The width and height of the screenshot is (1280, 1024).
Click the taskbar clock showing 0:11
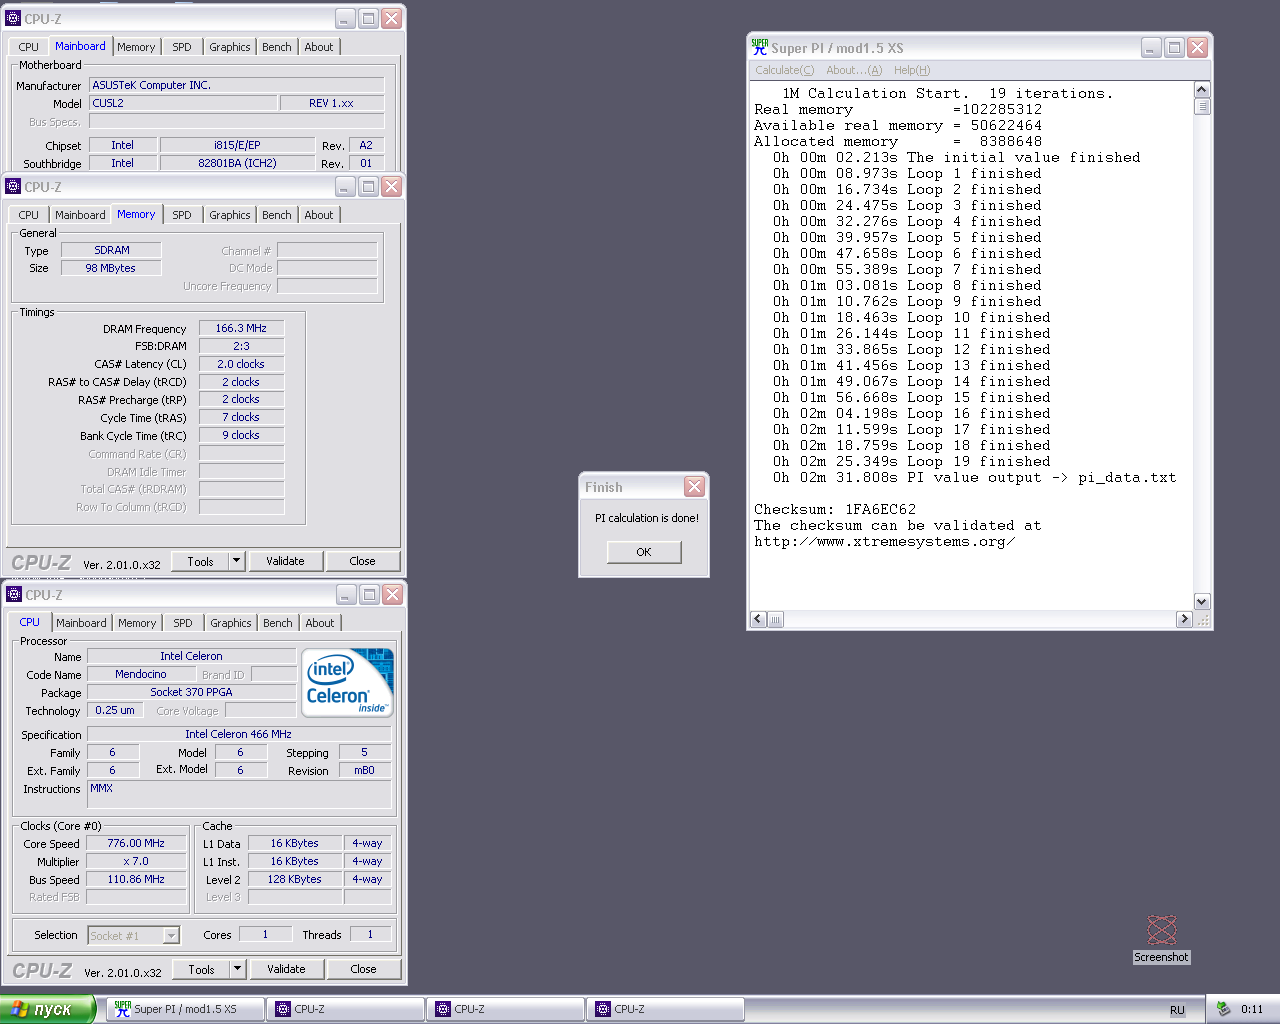[1252, 1009]
